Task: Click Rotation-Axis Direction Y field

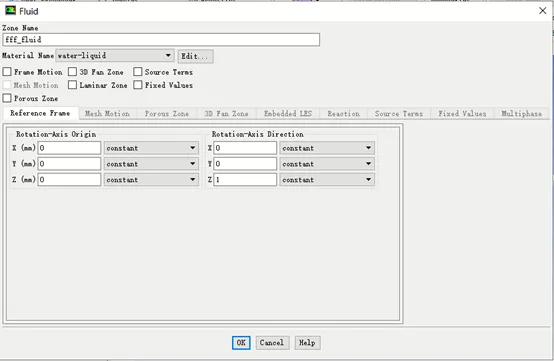Action: point(245,164)
